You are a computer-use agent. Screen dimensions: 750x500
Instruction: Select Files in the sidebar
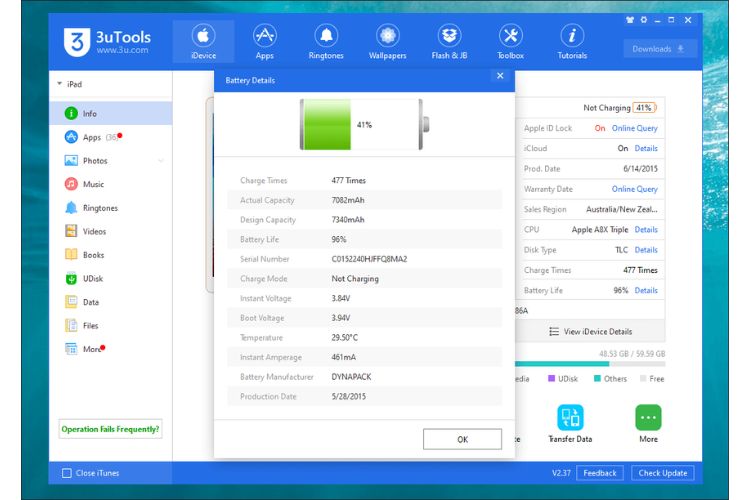pos(111,325)
